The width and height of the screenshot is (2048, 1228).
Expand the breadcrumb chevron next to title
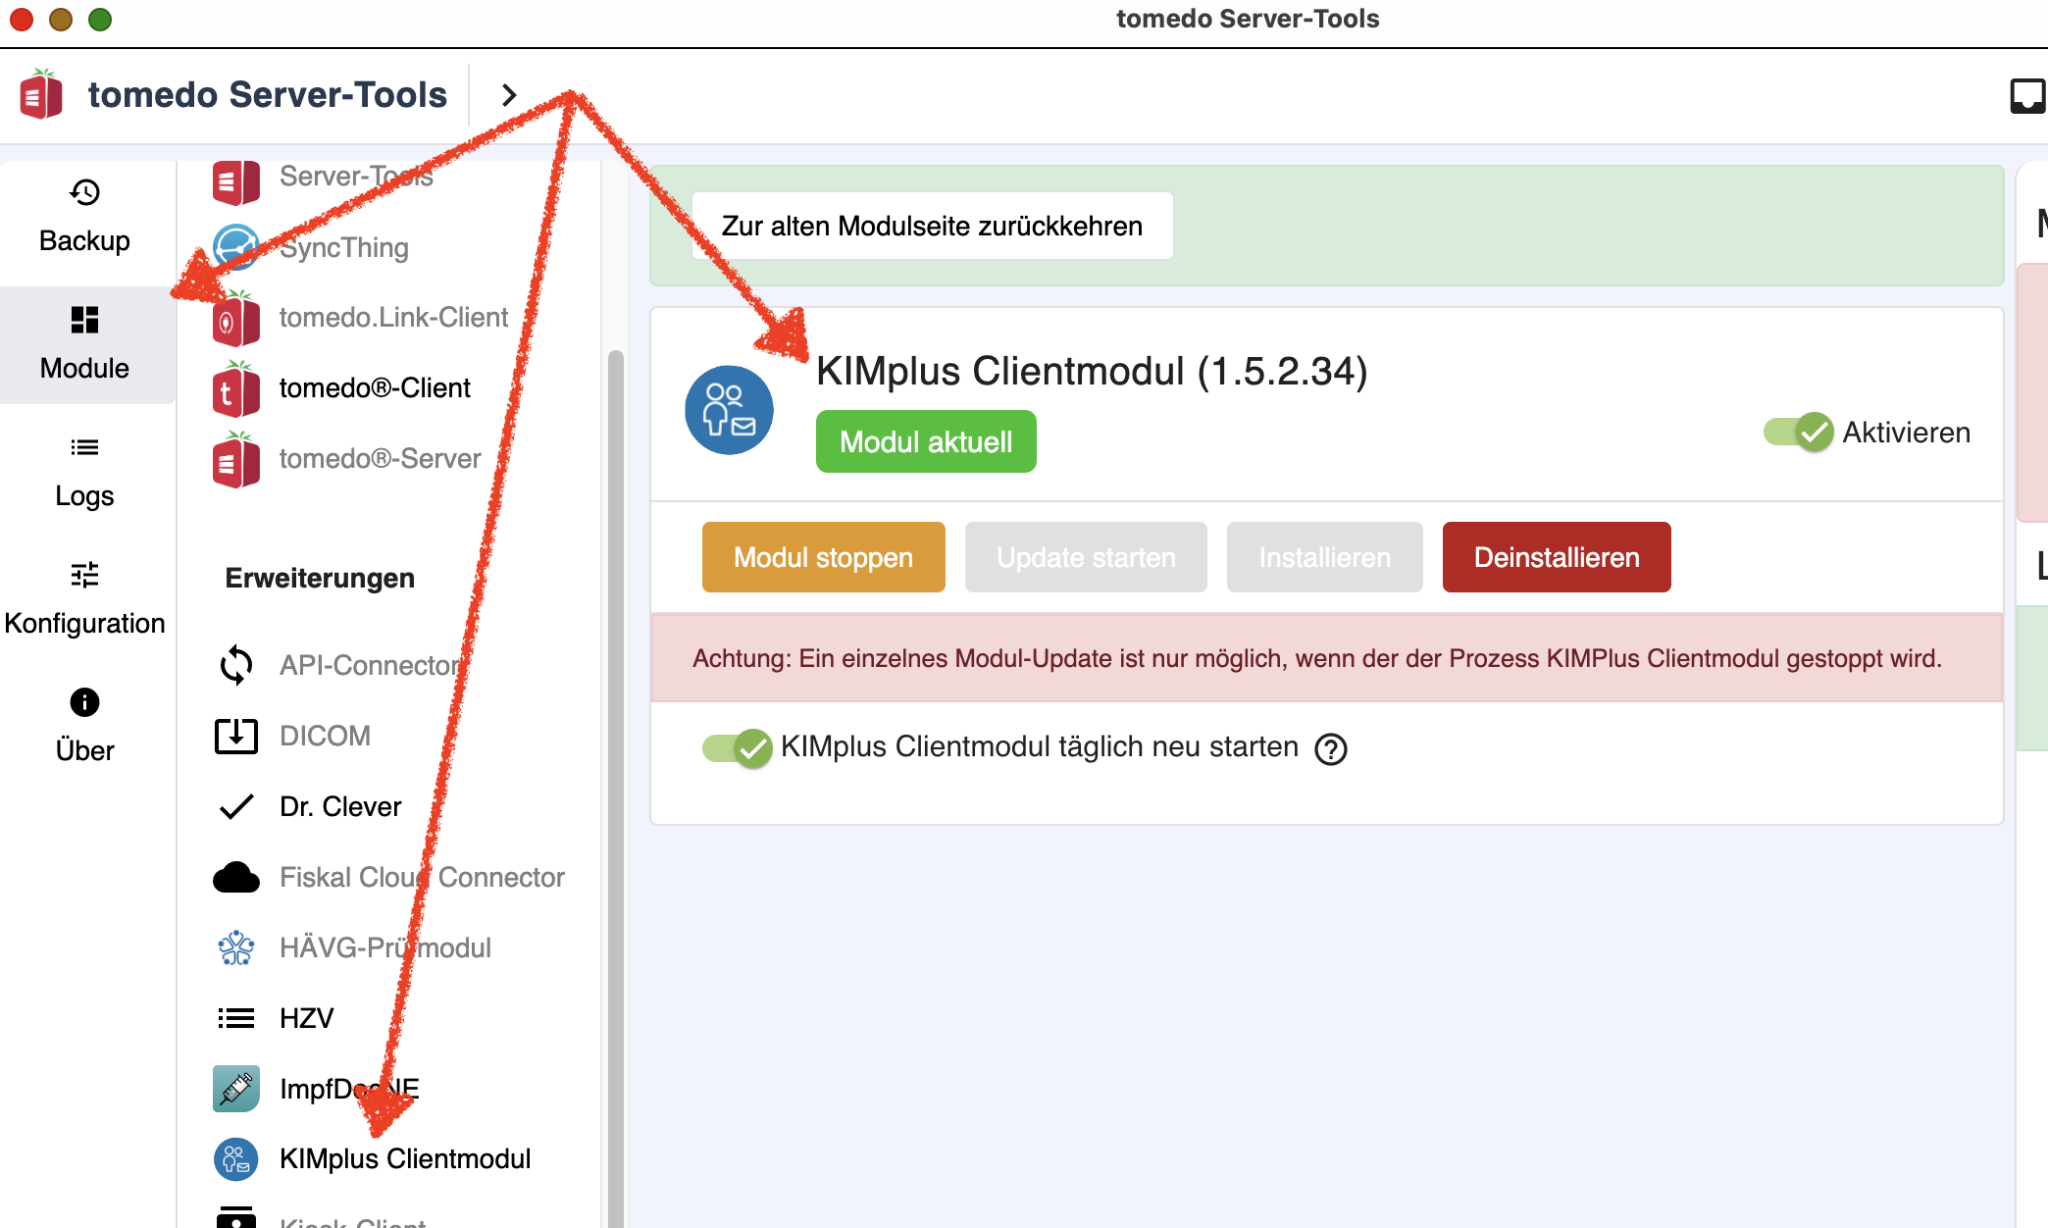pyautogui.click(x=509, y=95)
